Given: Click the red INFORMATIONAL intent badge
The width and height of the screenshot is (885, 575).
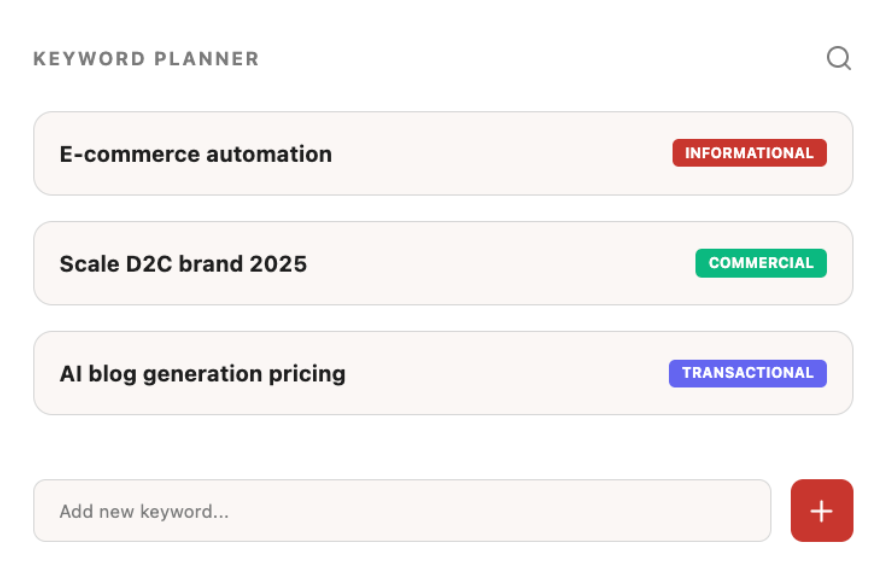Looking at the screenshot, I should click(749, 153).
